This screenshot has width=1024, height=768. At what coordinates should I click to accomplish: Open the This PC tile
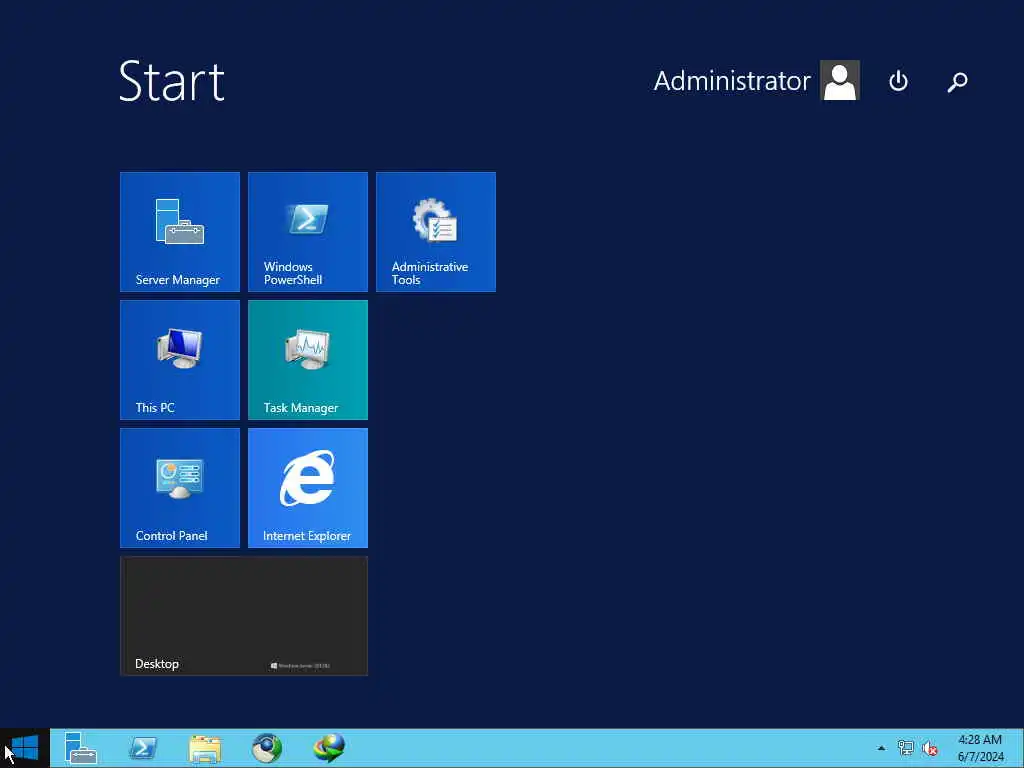180,360
